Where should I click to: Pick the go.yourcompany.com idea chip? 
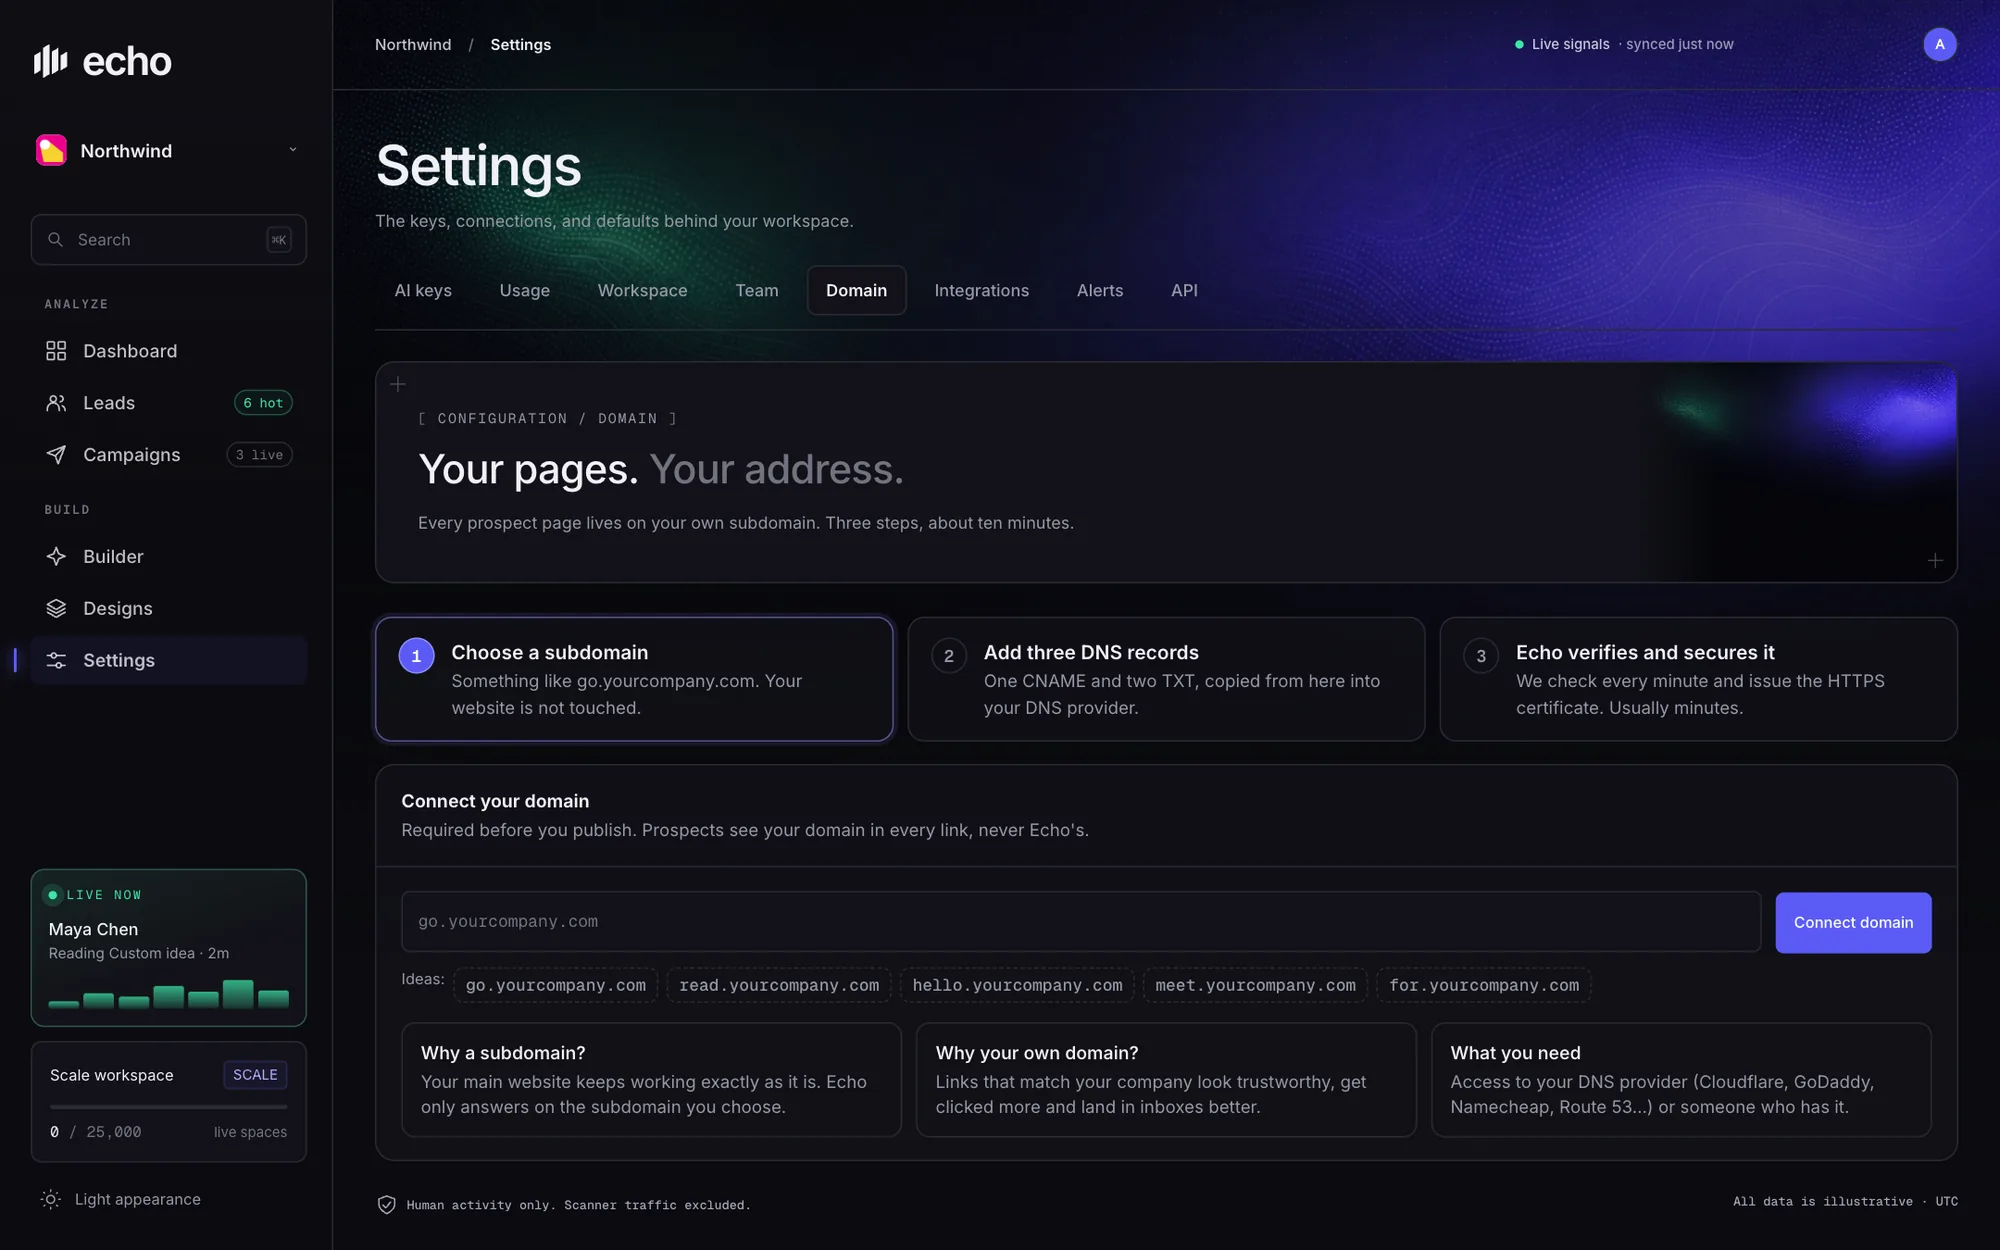pyautogui.click(x=556, y=985)
